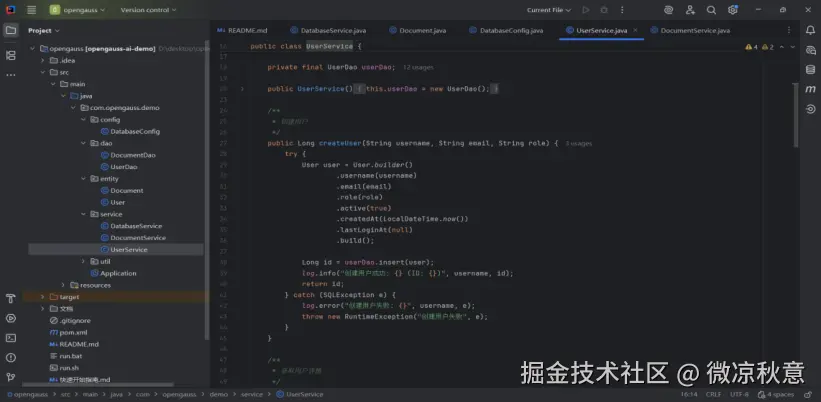The height and width of the screenshot is (402, 821).
Task: Expand the resources folder
Action: point(63,285)
